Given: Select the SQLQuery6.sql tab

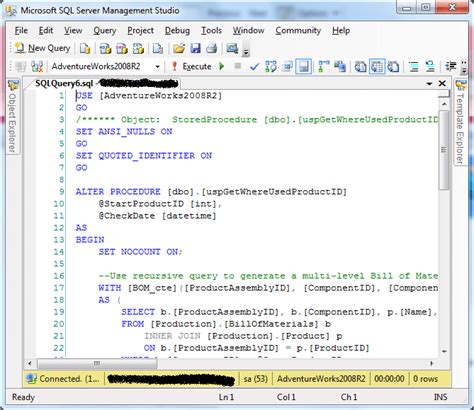Looking at the screenshot, I should (106, 83).
